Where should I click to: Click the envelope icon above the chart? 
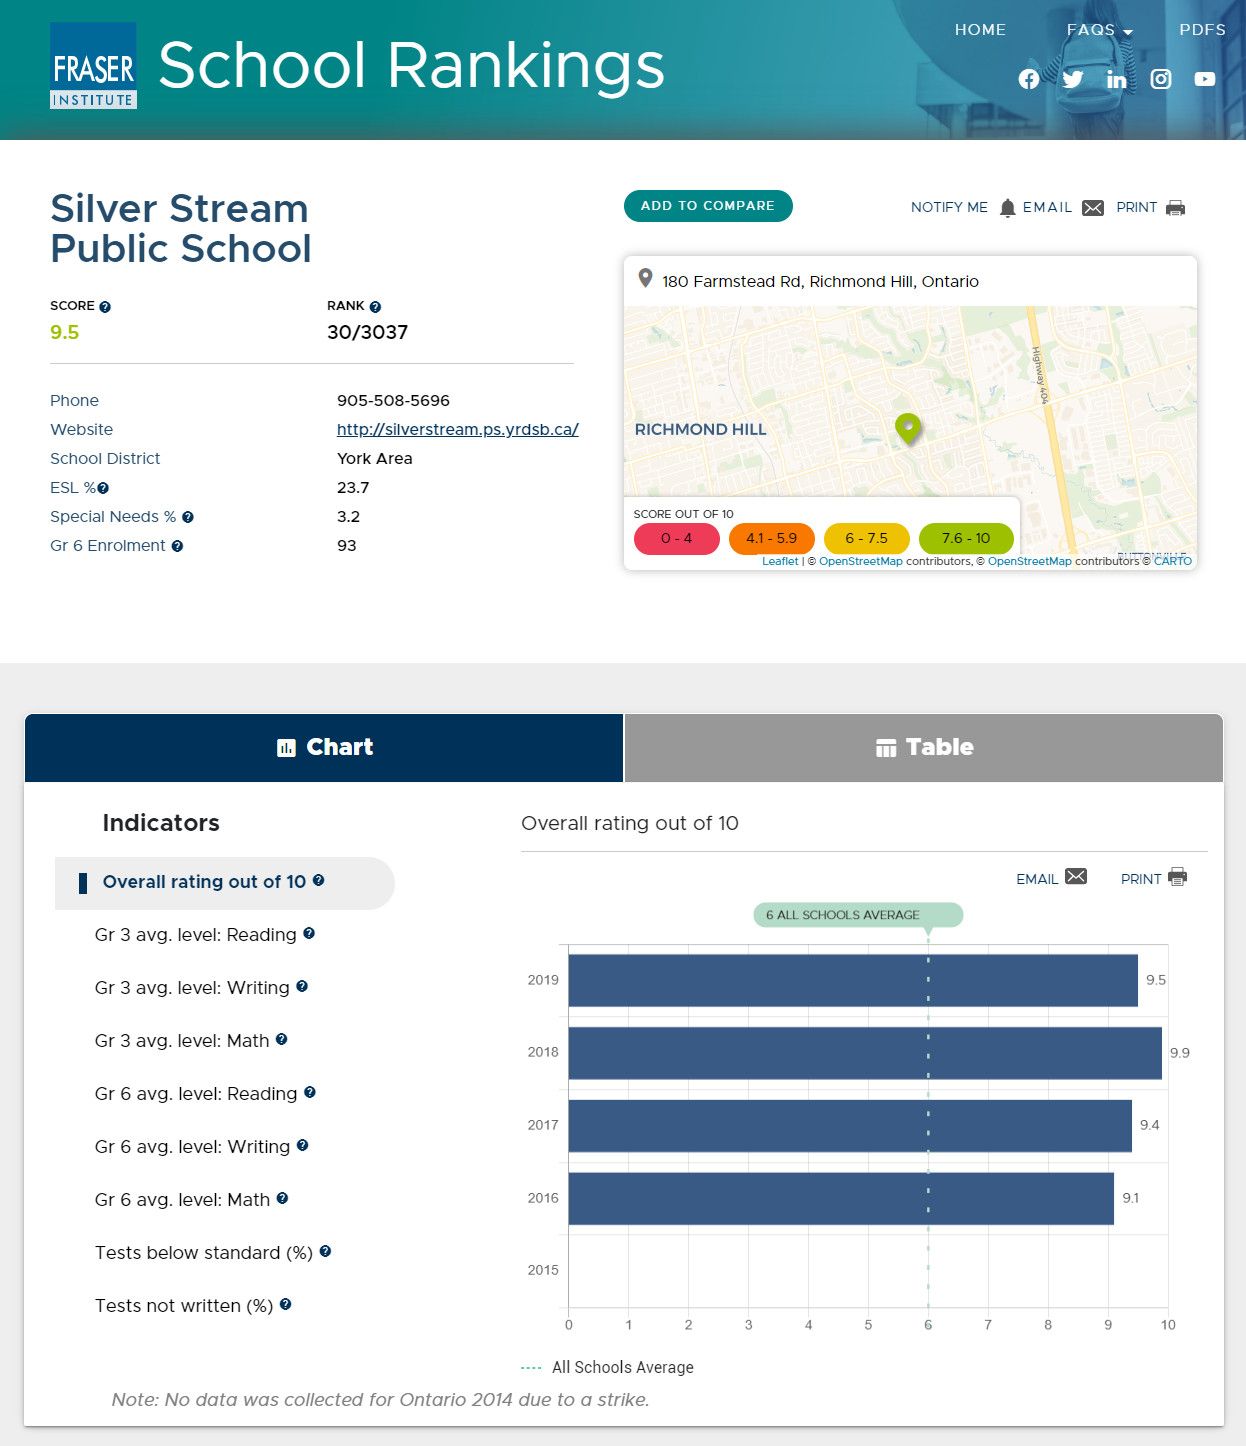(x=1076, y=877)
